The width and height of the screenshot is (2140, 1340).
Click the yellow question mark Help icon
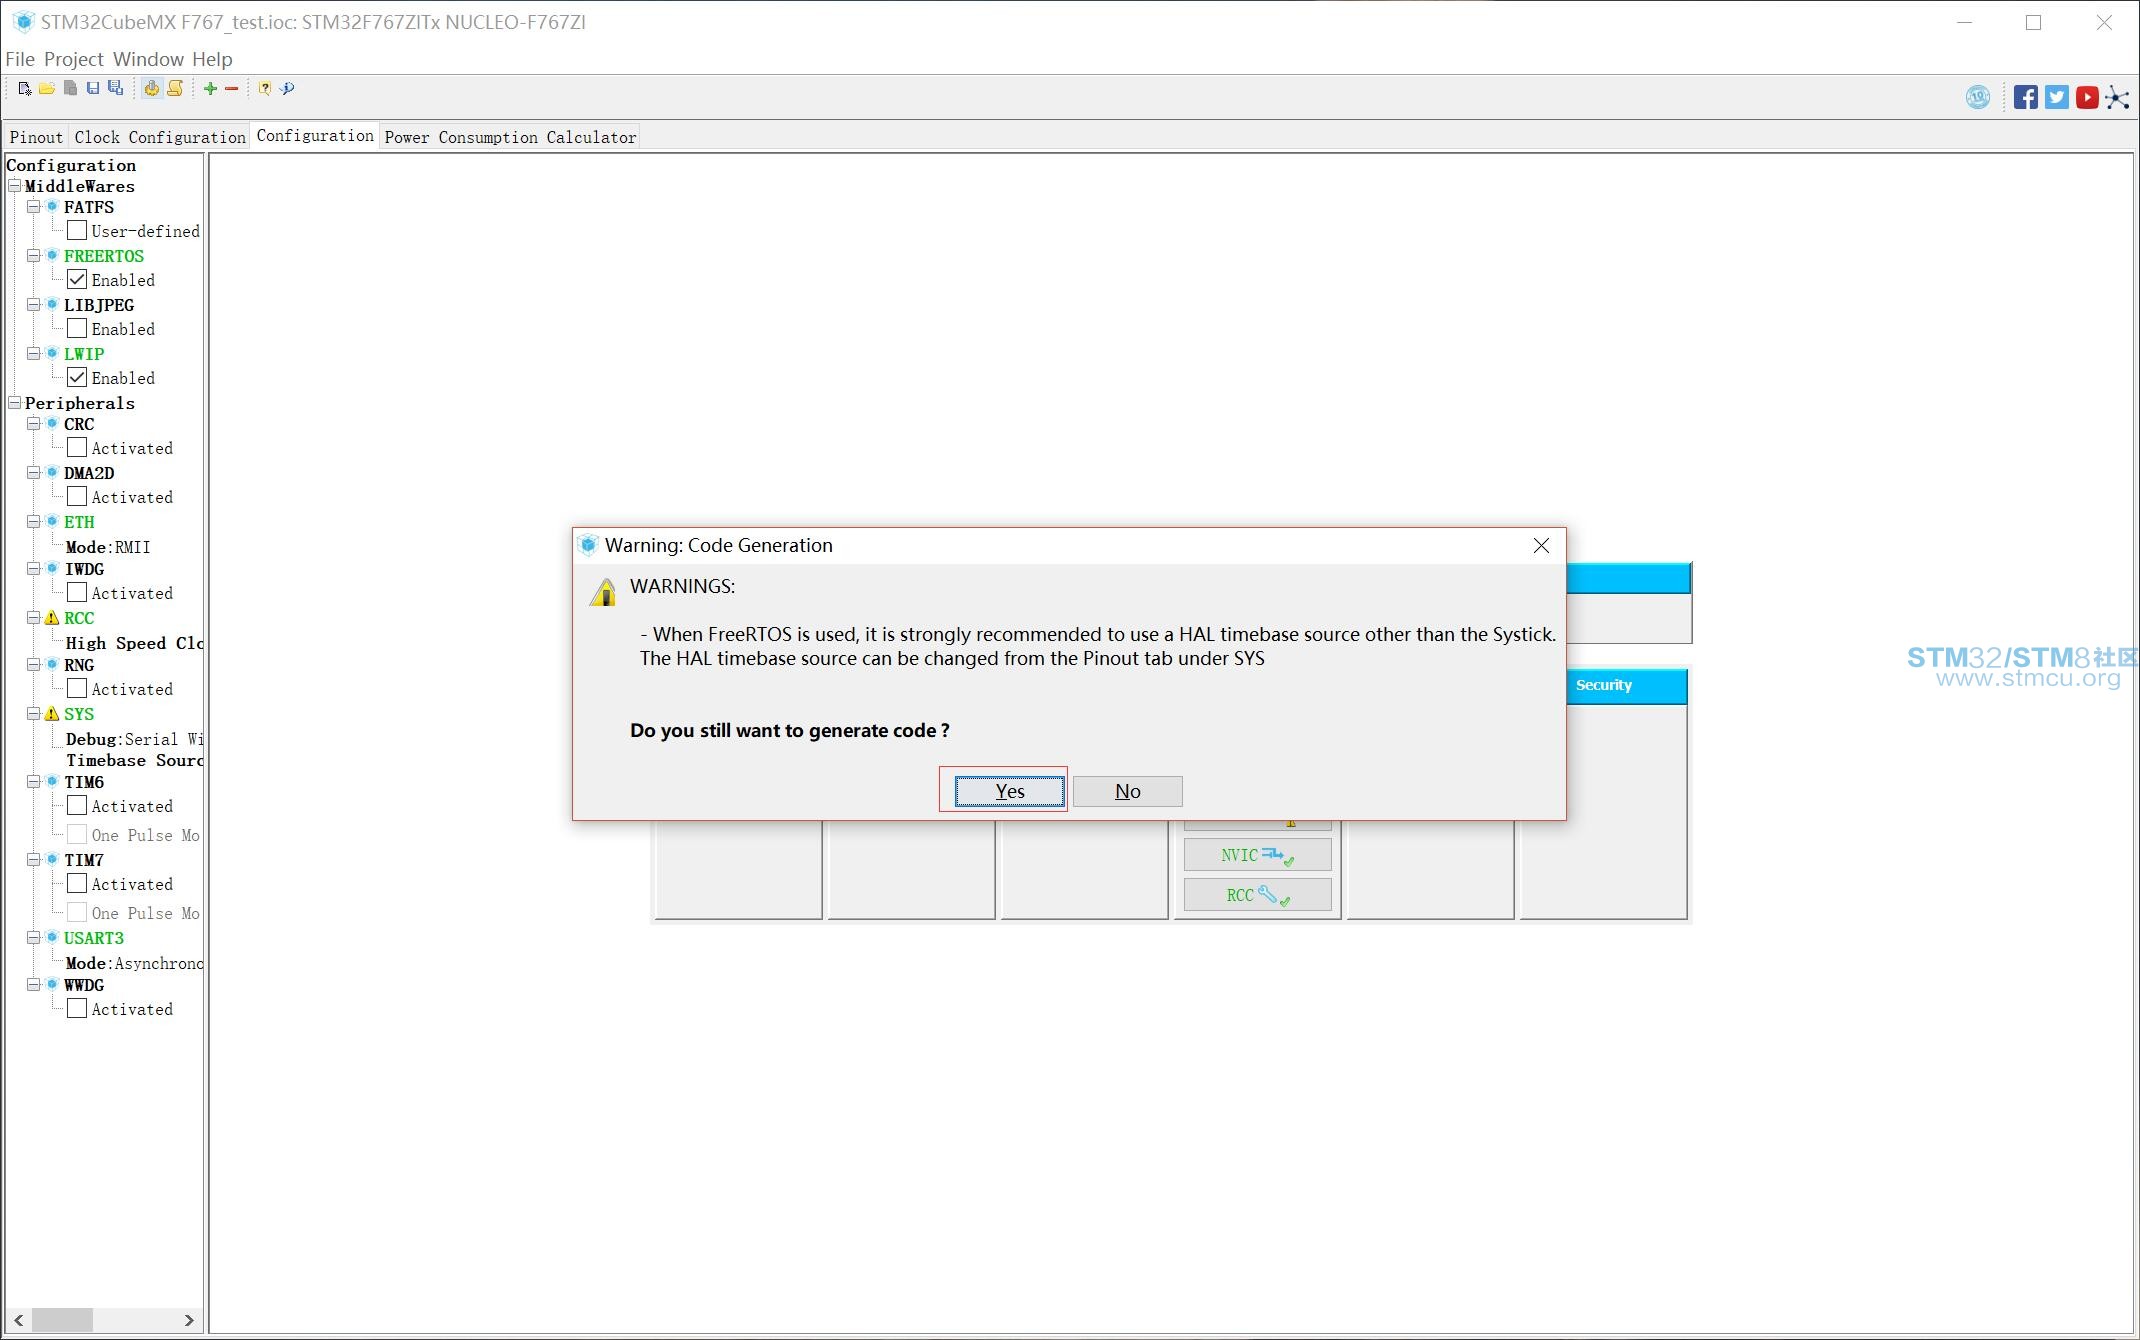pyautogui.click(x=265, y=89)
